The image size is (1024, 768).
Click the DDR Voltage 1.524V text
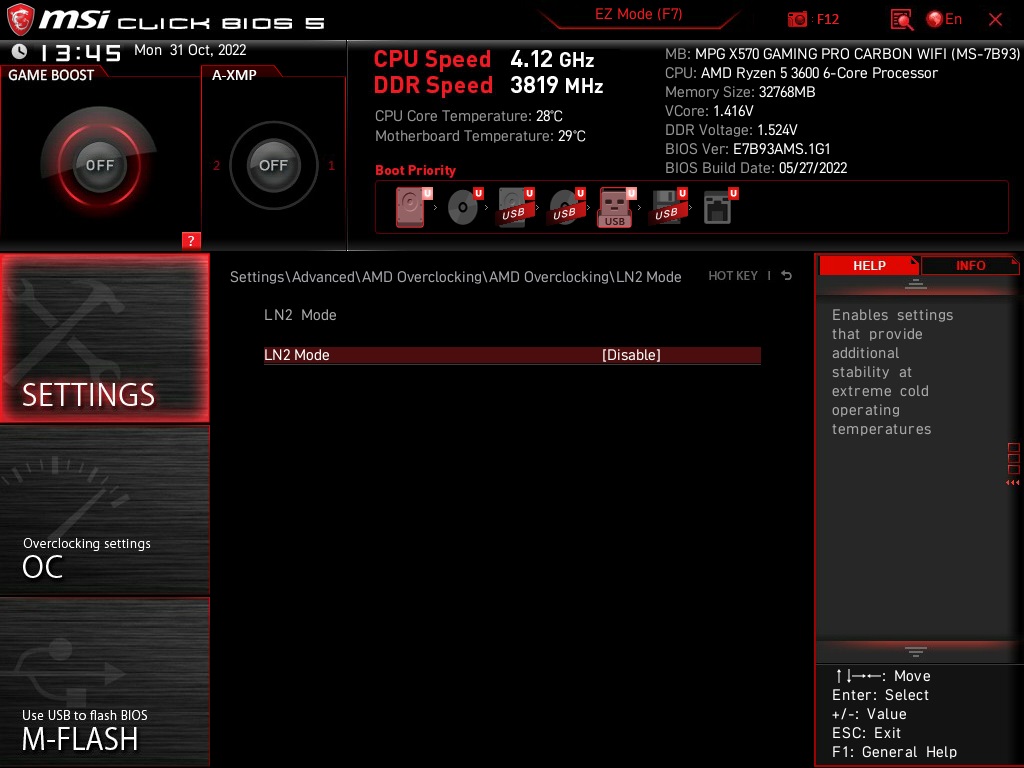[731, 130]
